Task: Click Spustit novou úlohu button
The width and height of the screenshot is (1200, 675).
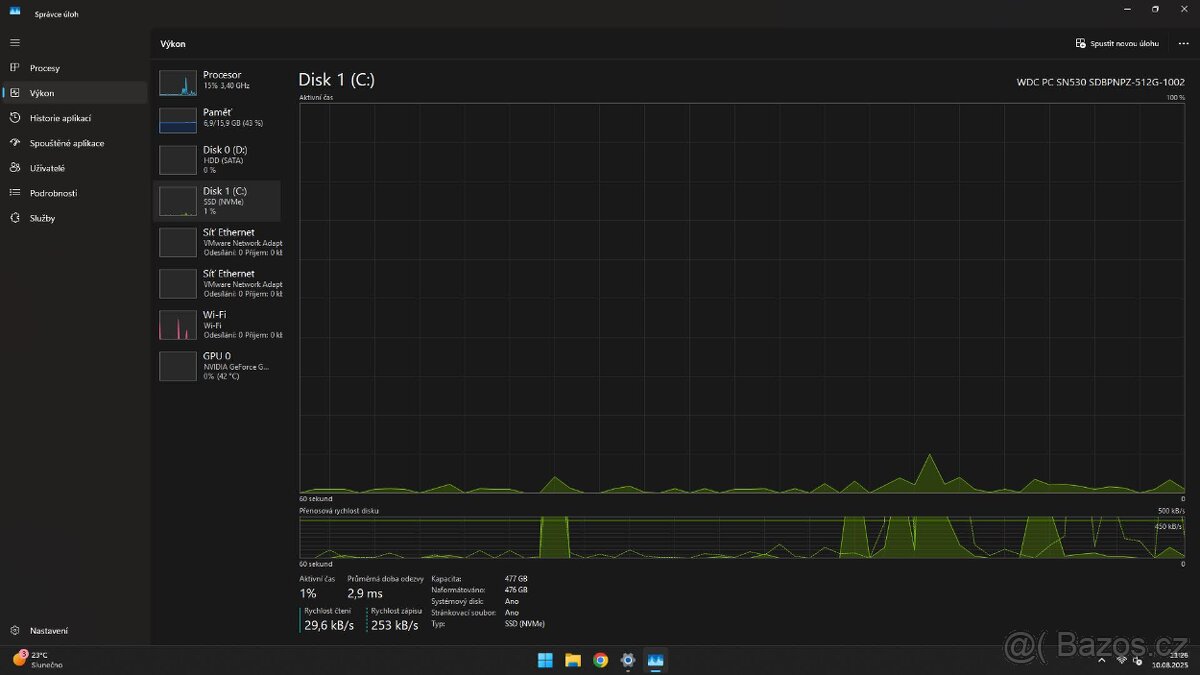Action: [1117, 44]
